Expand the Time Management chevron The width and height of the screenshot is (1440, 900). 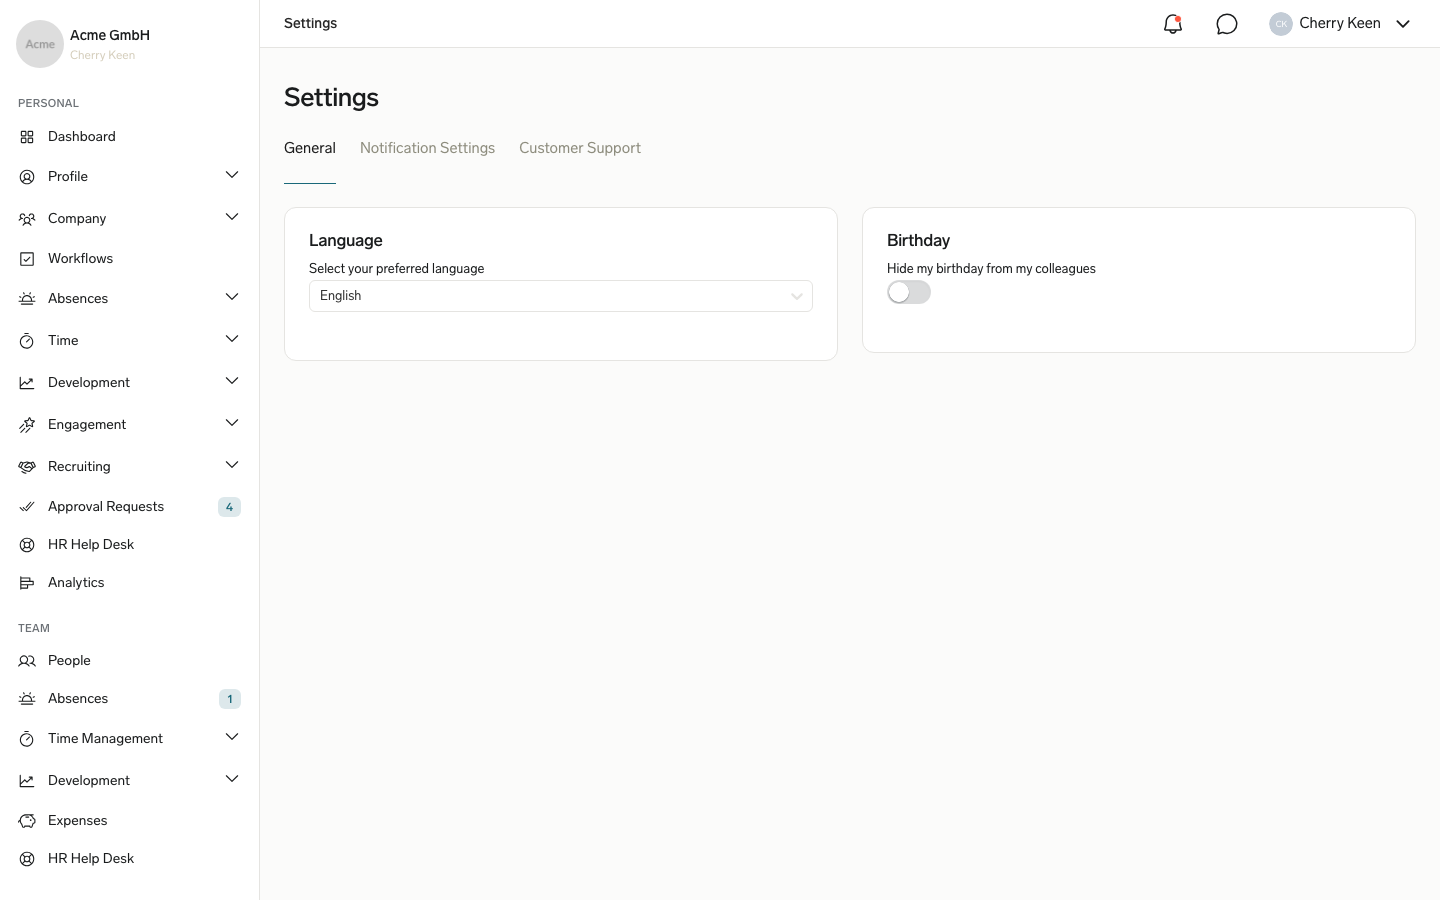coord(232,737)
